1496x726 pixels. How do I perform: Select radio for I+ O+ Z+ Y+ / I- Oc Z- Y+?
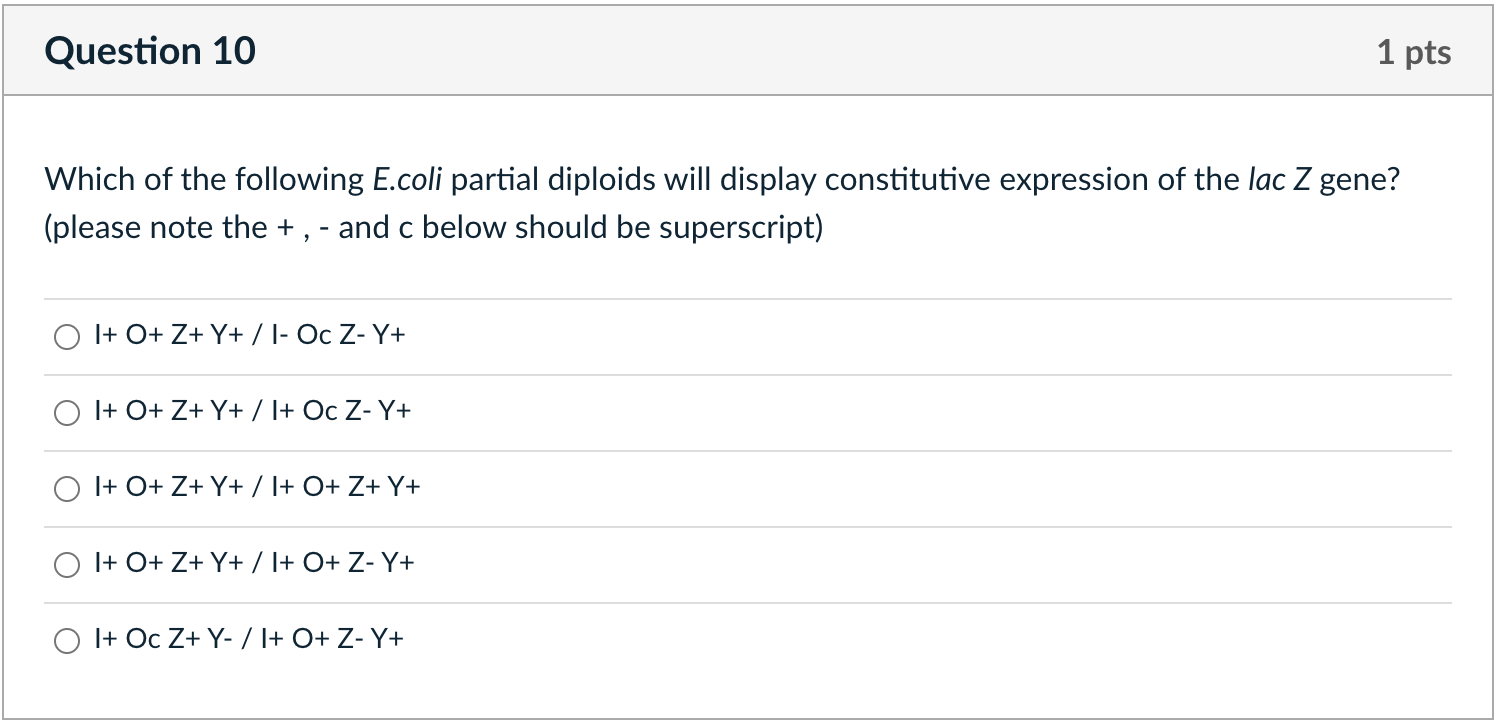(66, 337)
